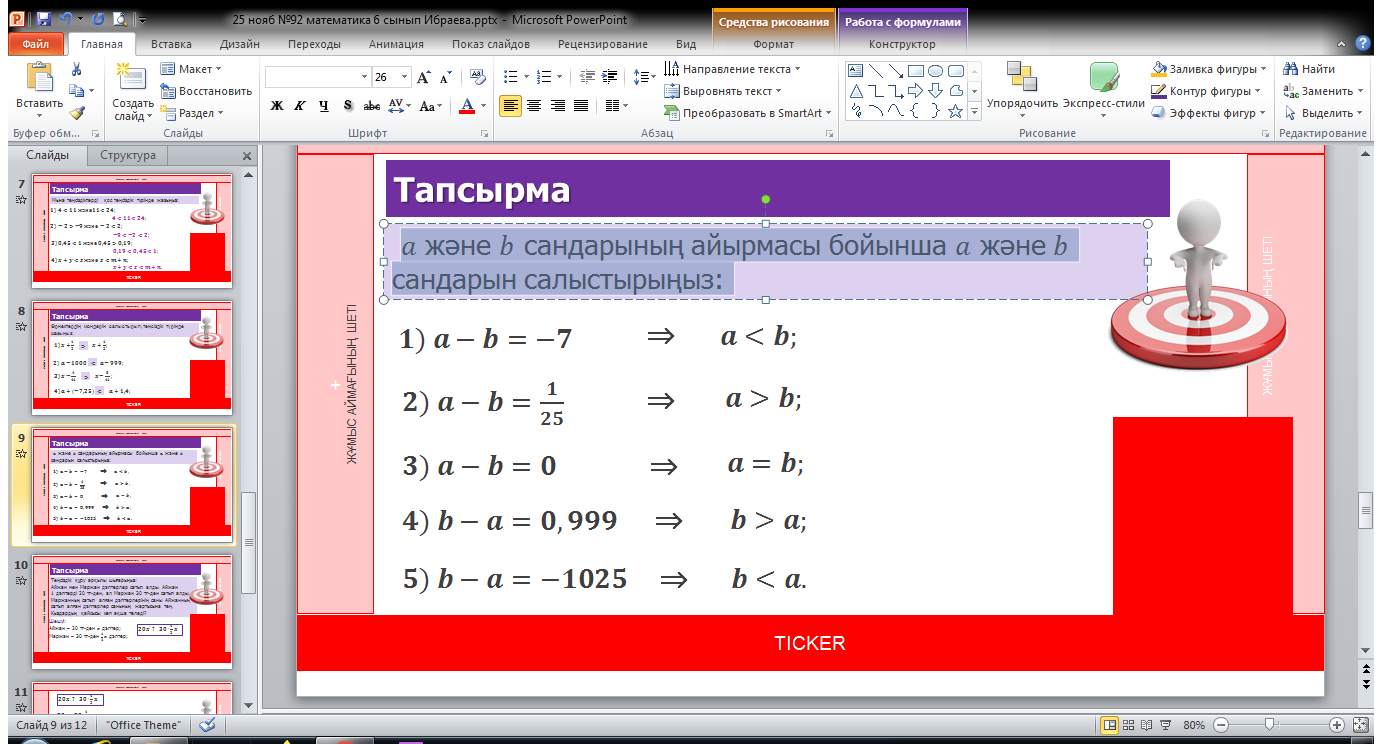This screenshot has width=1382, height=744.
Task: Click the Найти find button
Action: [x=1309, y=69]
